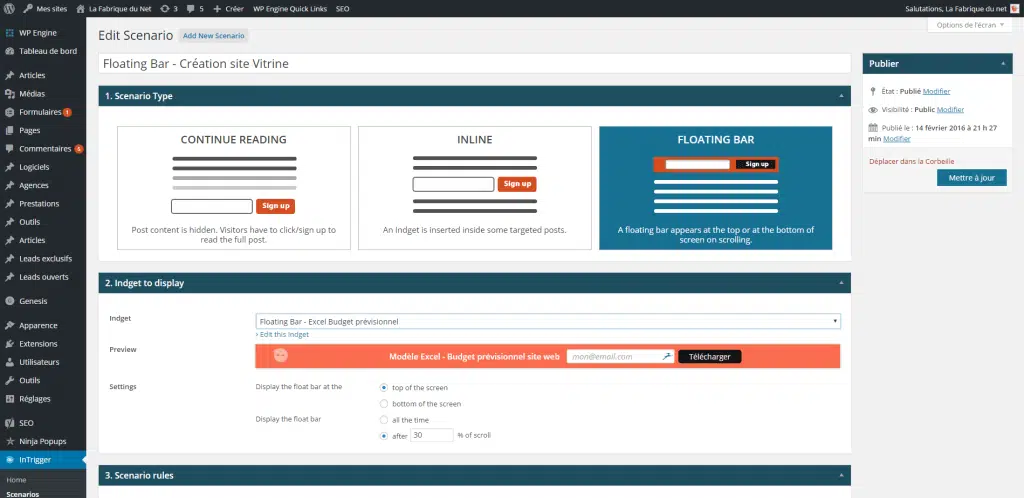
Task: Open the Réglages settings icon in sidebar
Action: point(10,398)
